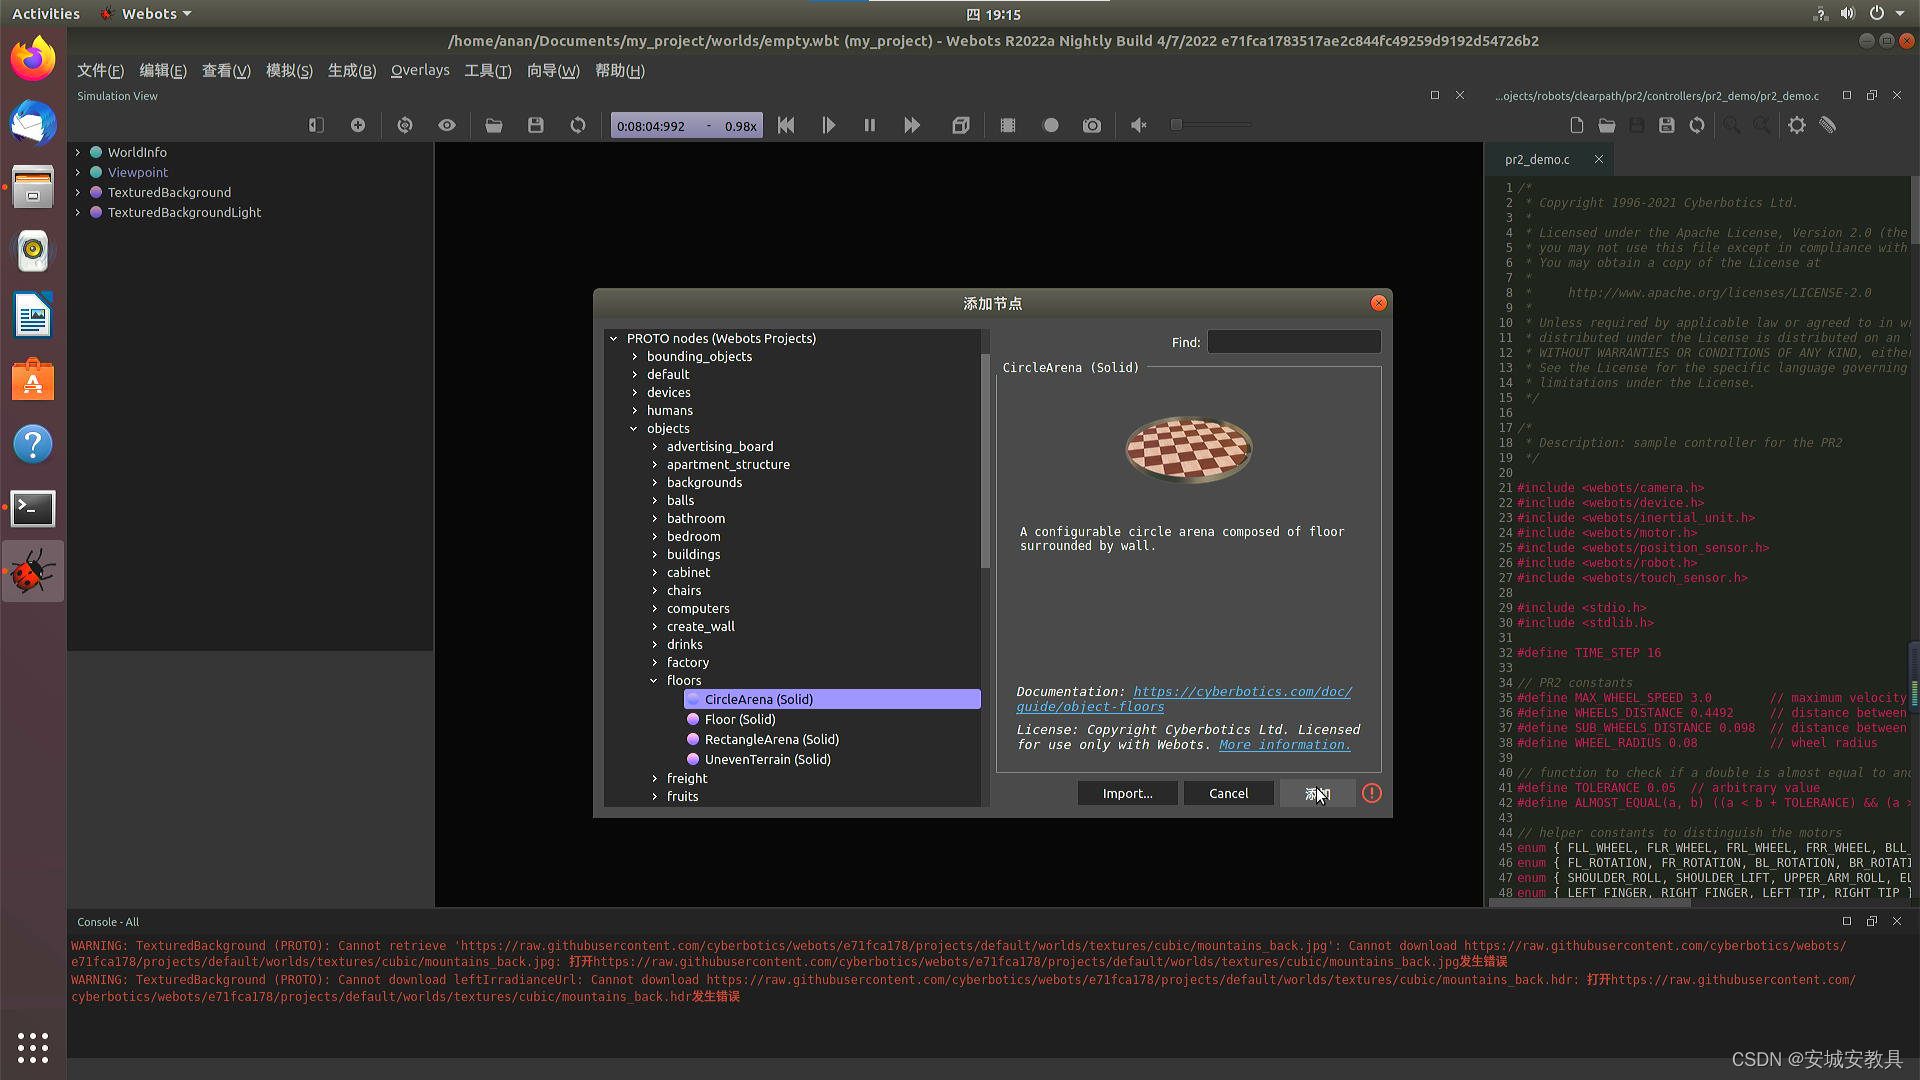Collapse the floors folder

[x=654, y=680]
